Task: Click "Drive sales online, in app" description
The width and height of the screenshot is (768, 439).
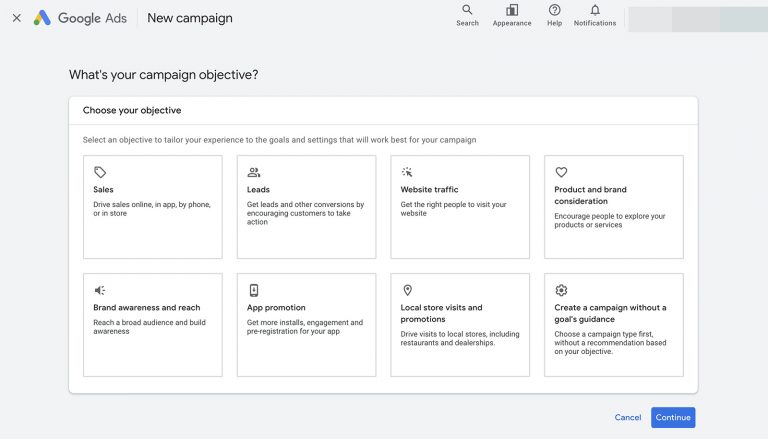Action: pyautogui.click(x=152, y=209)
